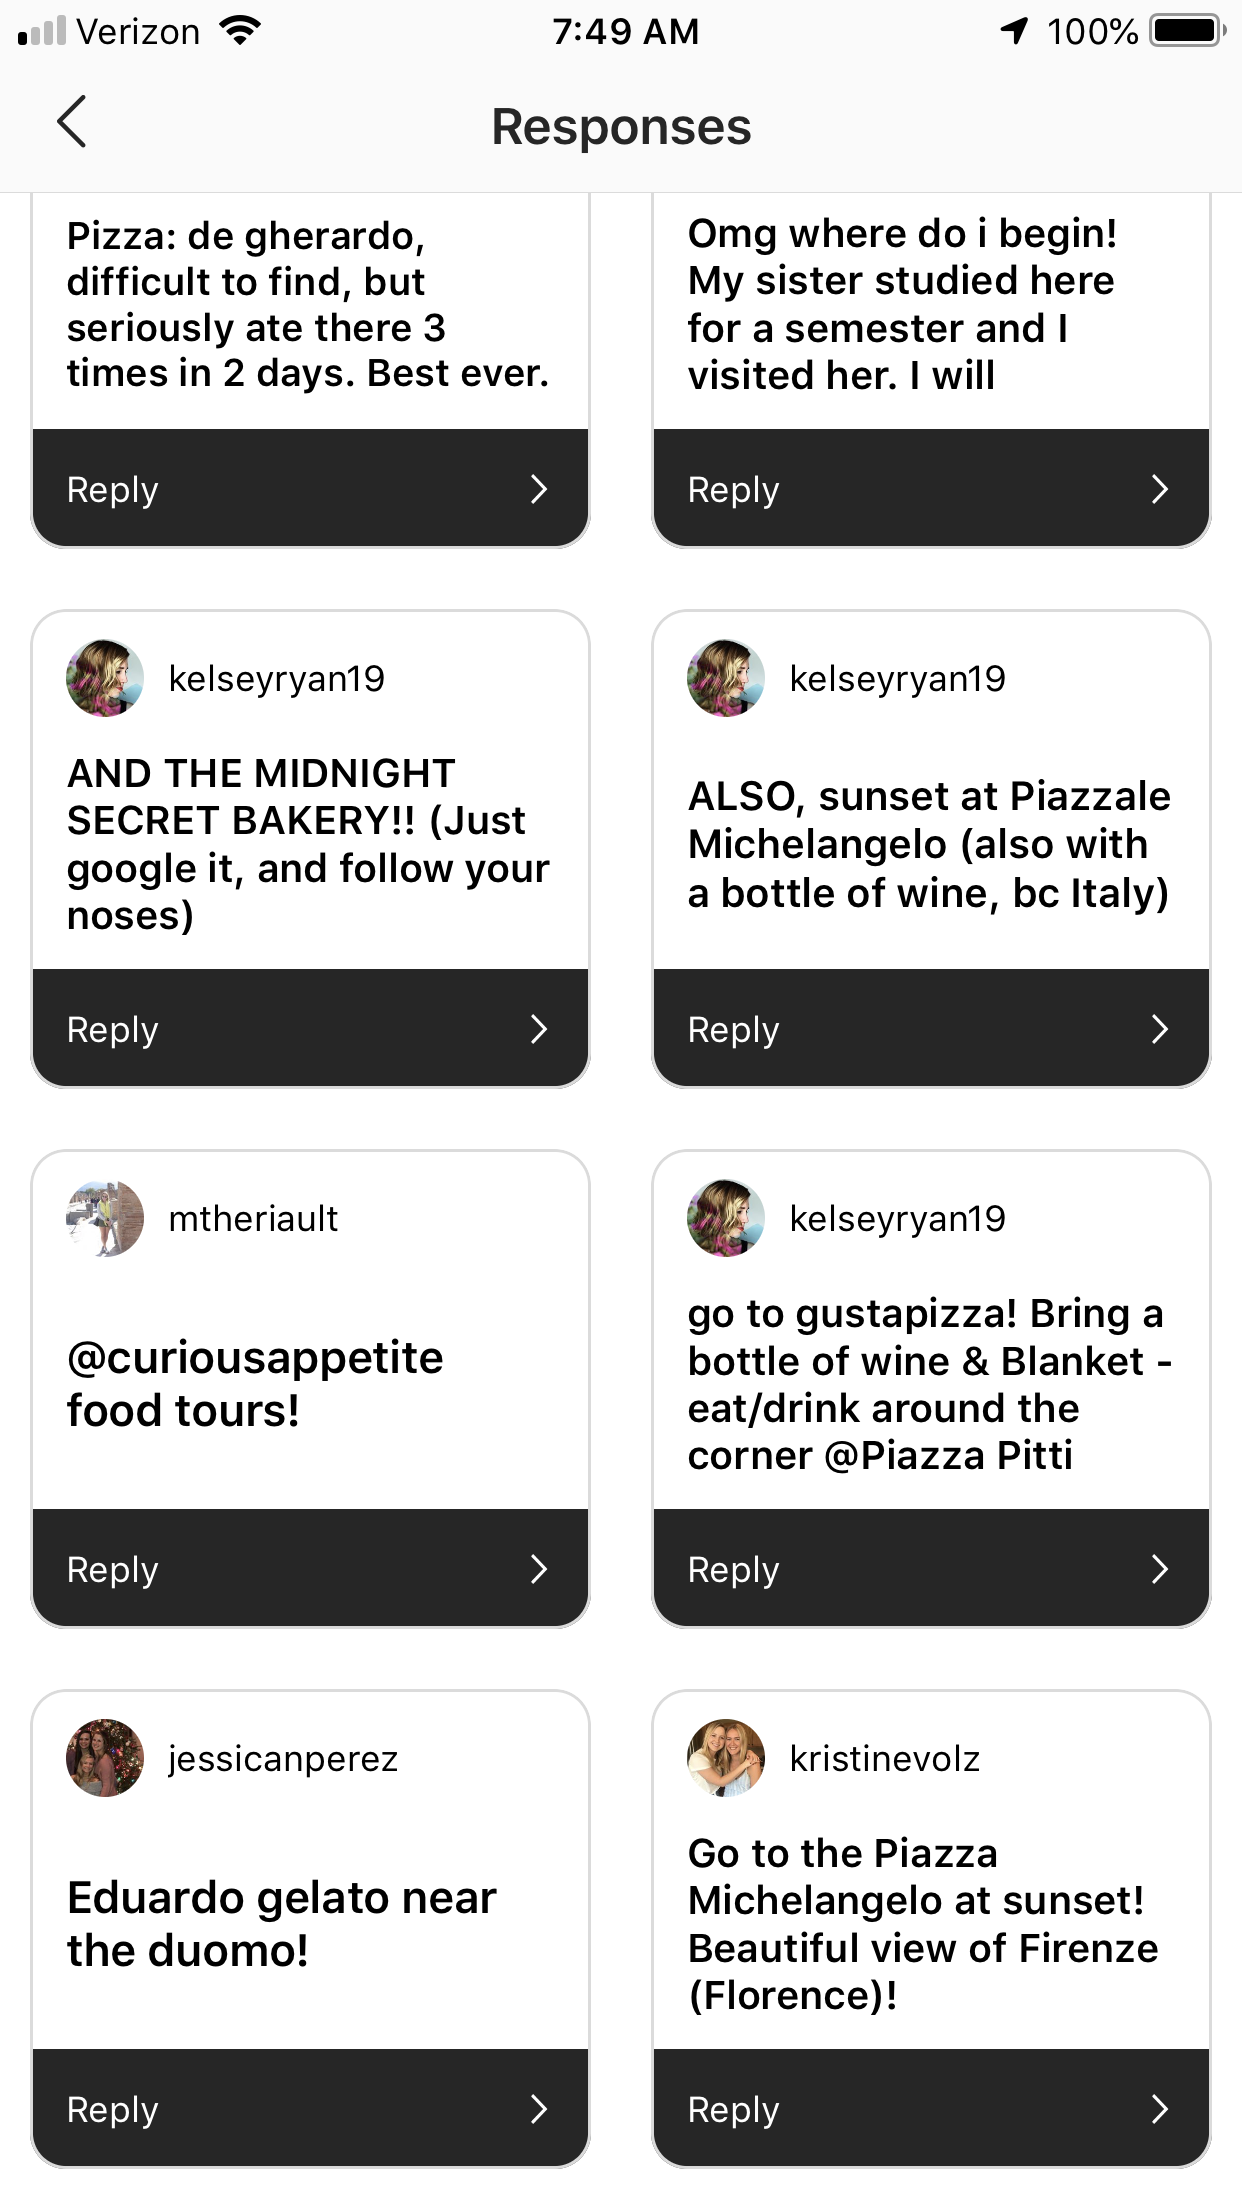Tap the back arrow in header
The height and width of the screenshot is (2208, 1242).
(72, 123)
